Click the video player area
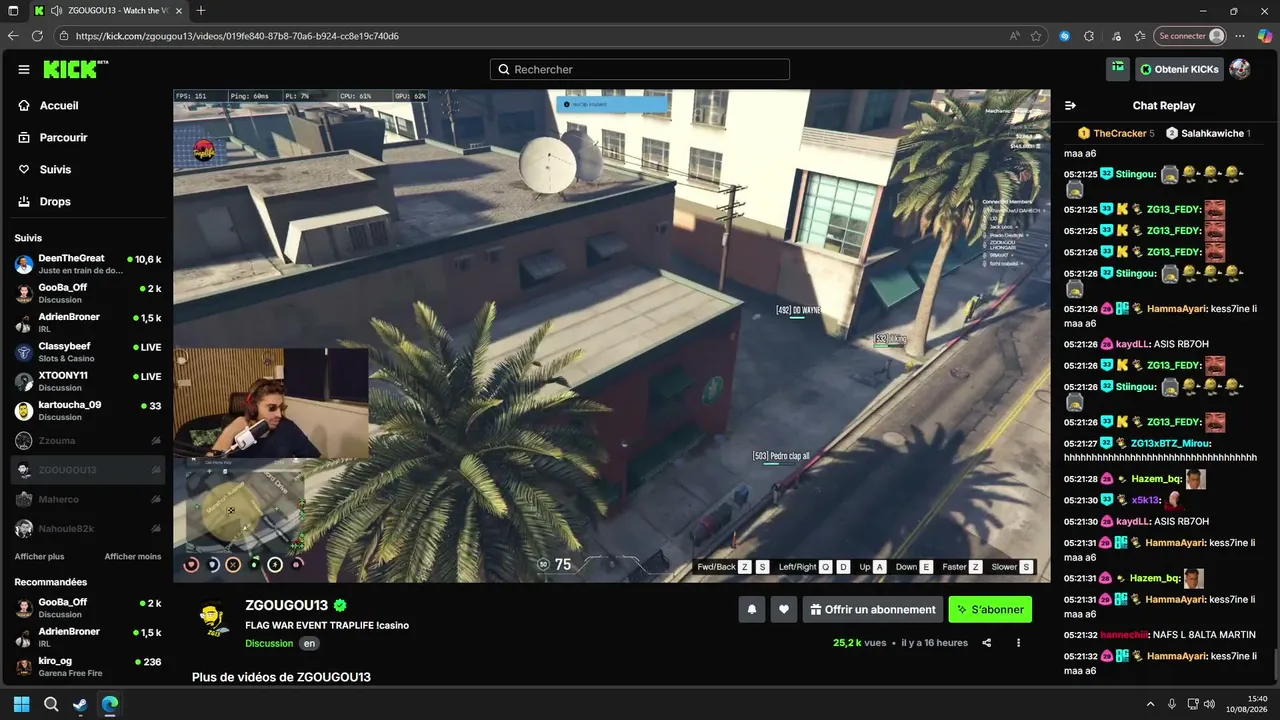 (x=612, y=336)
